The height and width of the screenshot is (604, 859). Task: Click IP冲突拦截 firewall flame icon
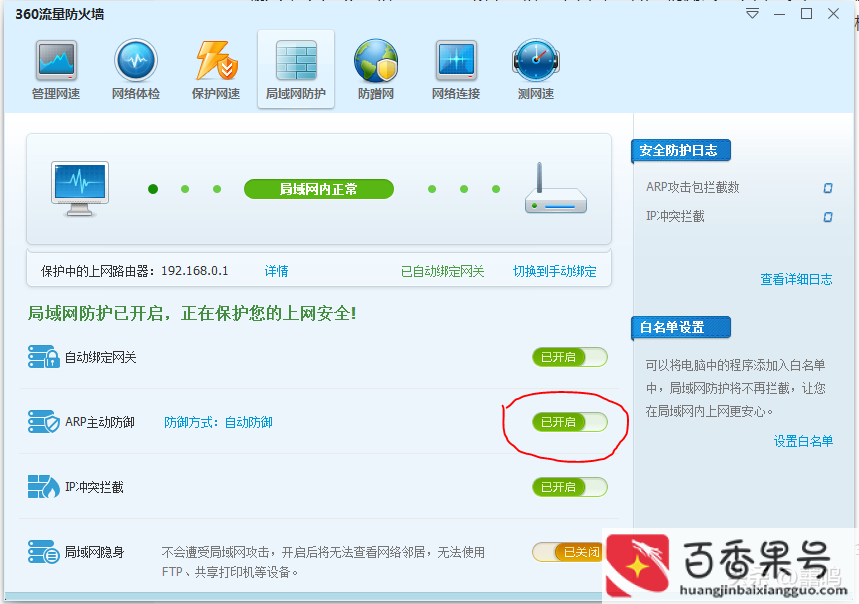click(x=43, y=487)
